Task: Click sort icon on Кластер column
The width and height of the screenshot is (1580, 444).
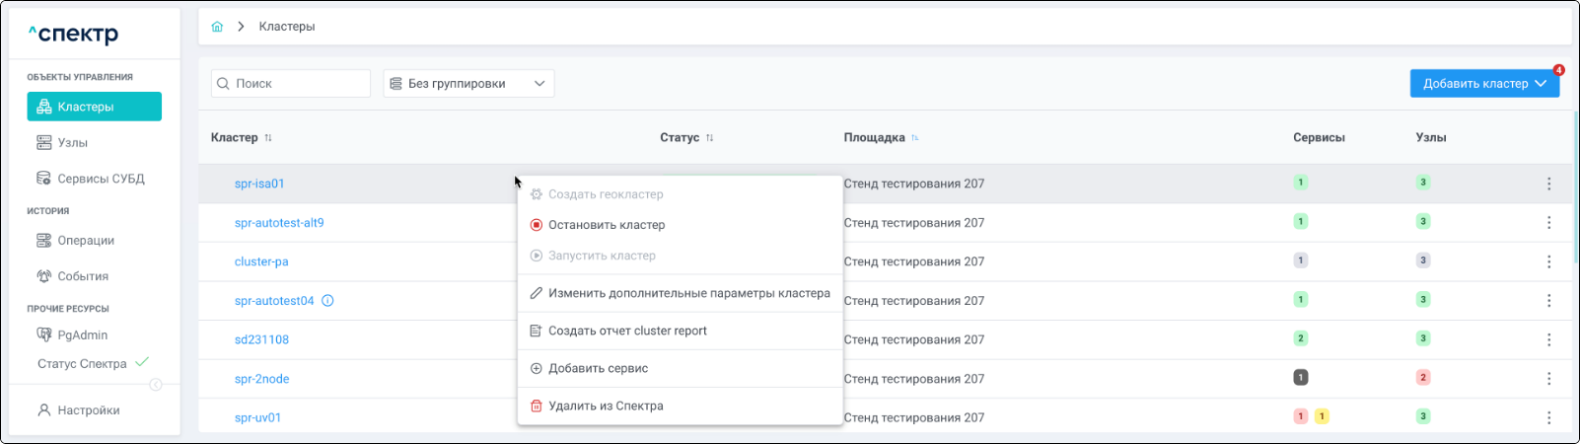Action: pyautogui.click(x=268, y=138)
